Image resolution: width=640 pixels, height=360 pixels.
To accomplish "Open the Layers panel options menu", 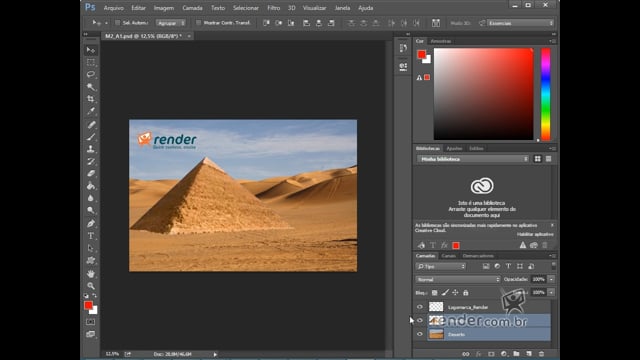I will point(553,256).
